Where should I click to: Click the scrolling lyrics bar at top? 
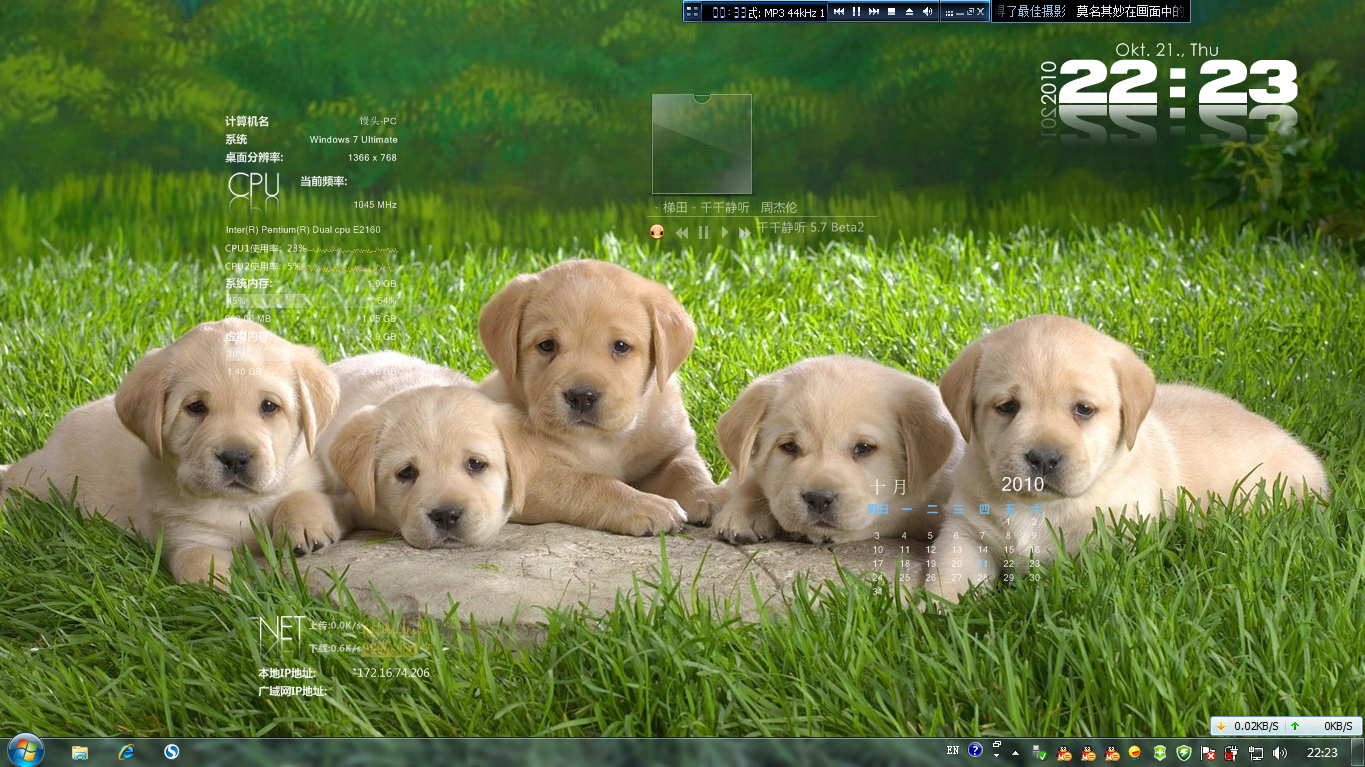(x=1090, y=12)
